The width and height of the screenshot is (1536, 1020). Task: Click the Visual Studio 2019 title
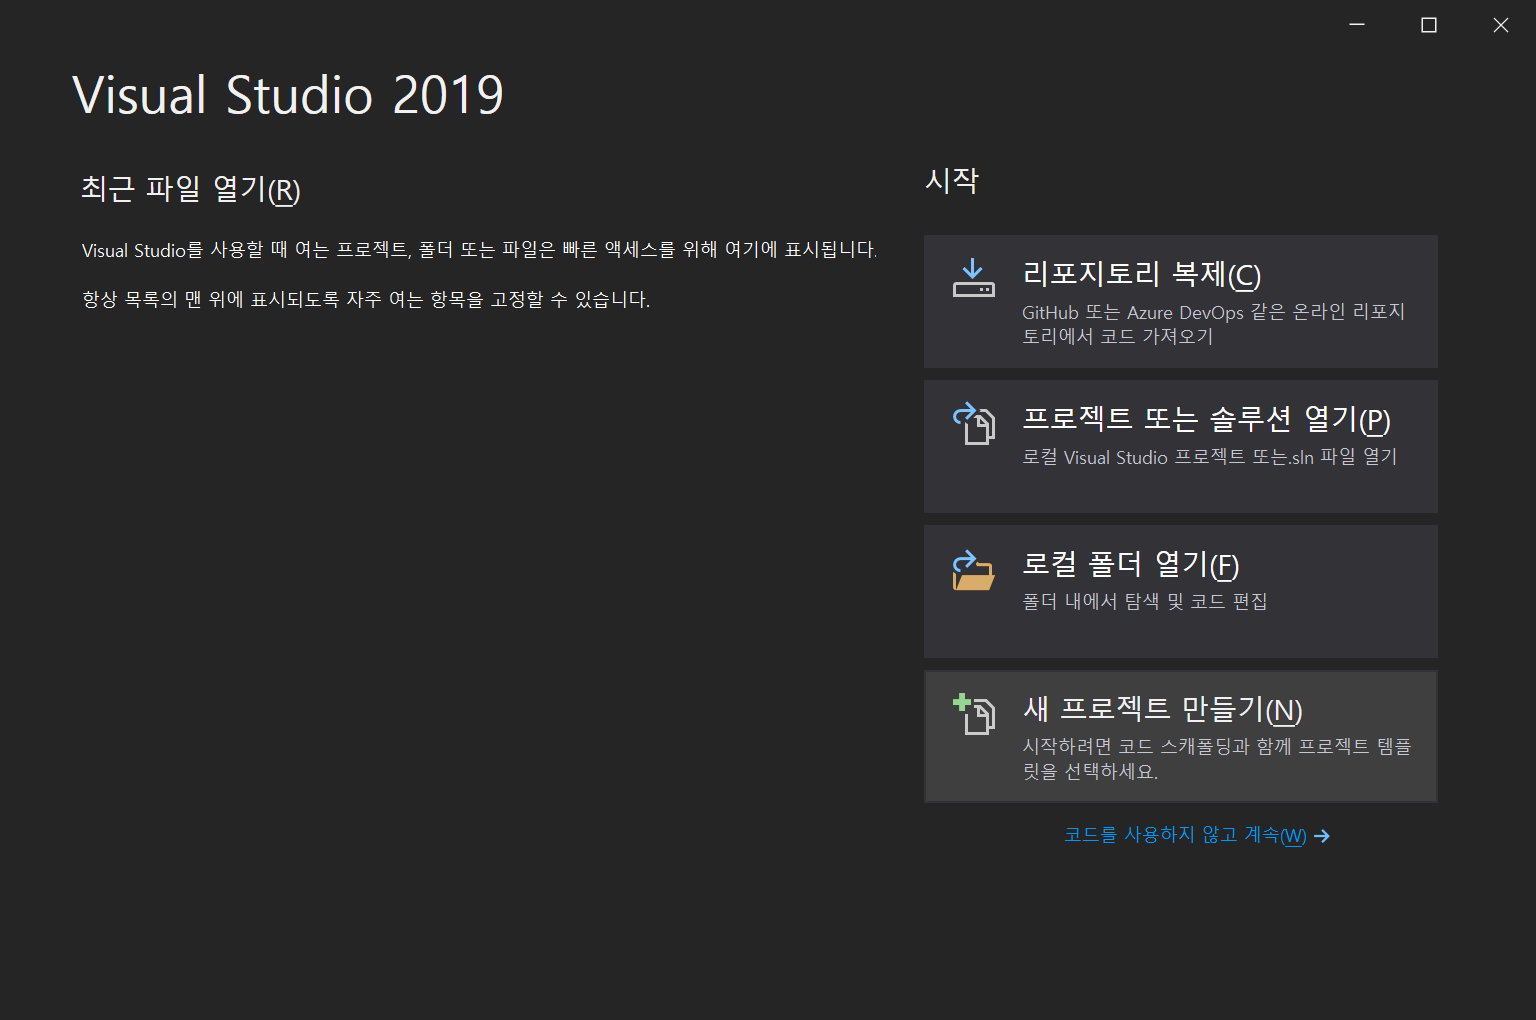(x=288, y=95)
